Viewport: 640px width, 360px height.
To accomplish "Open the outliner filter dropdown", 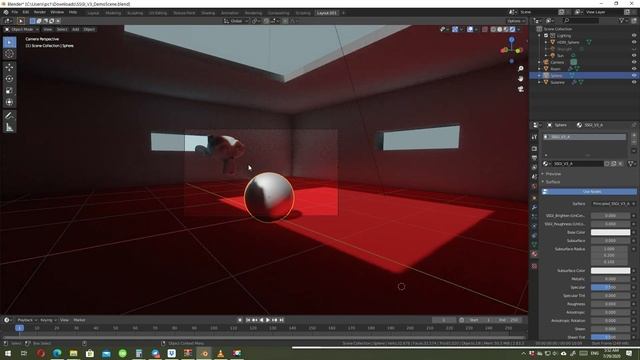I will pos(623,20).
